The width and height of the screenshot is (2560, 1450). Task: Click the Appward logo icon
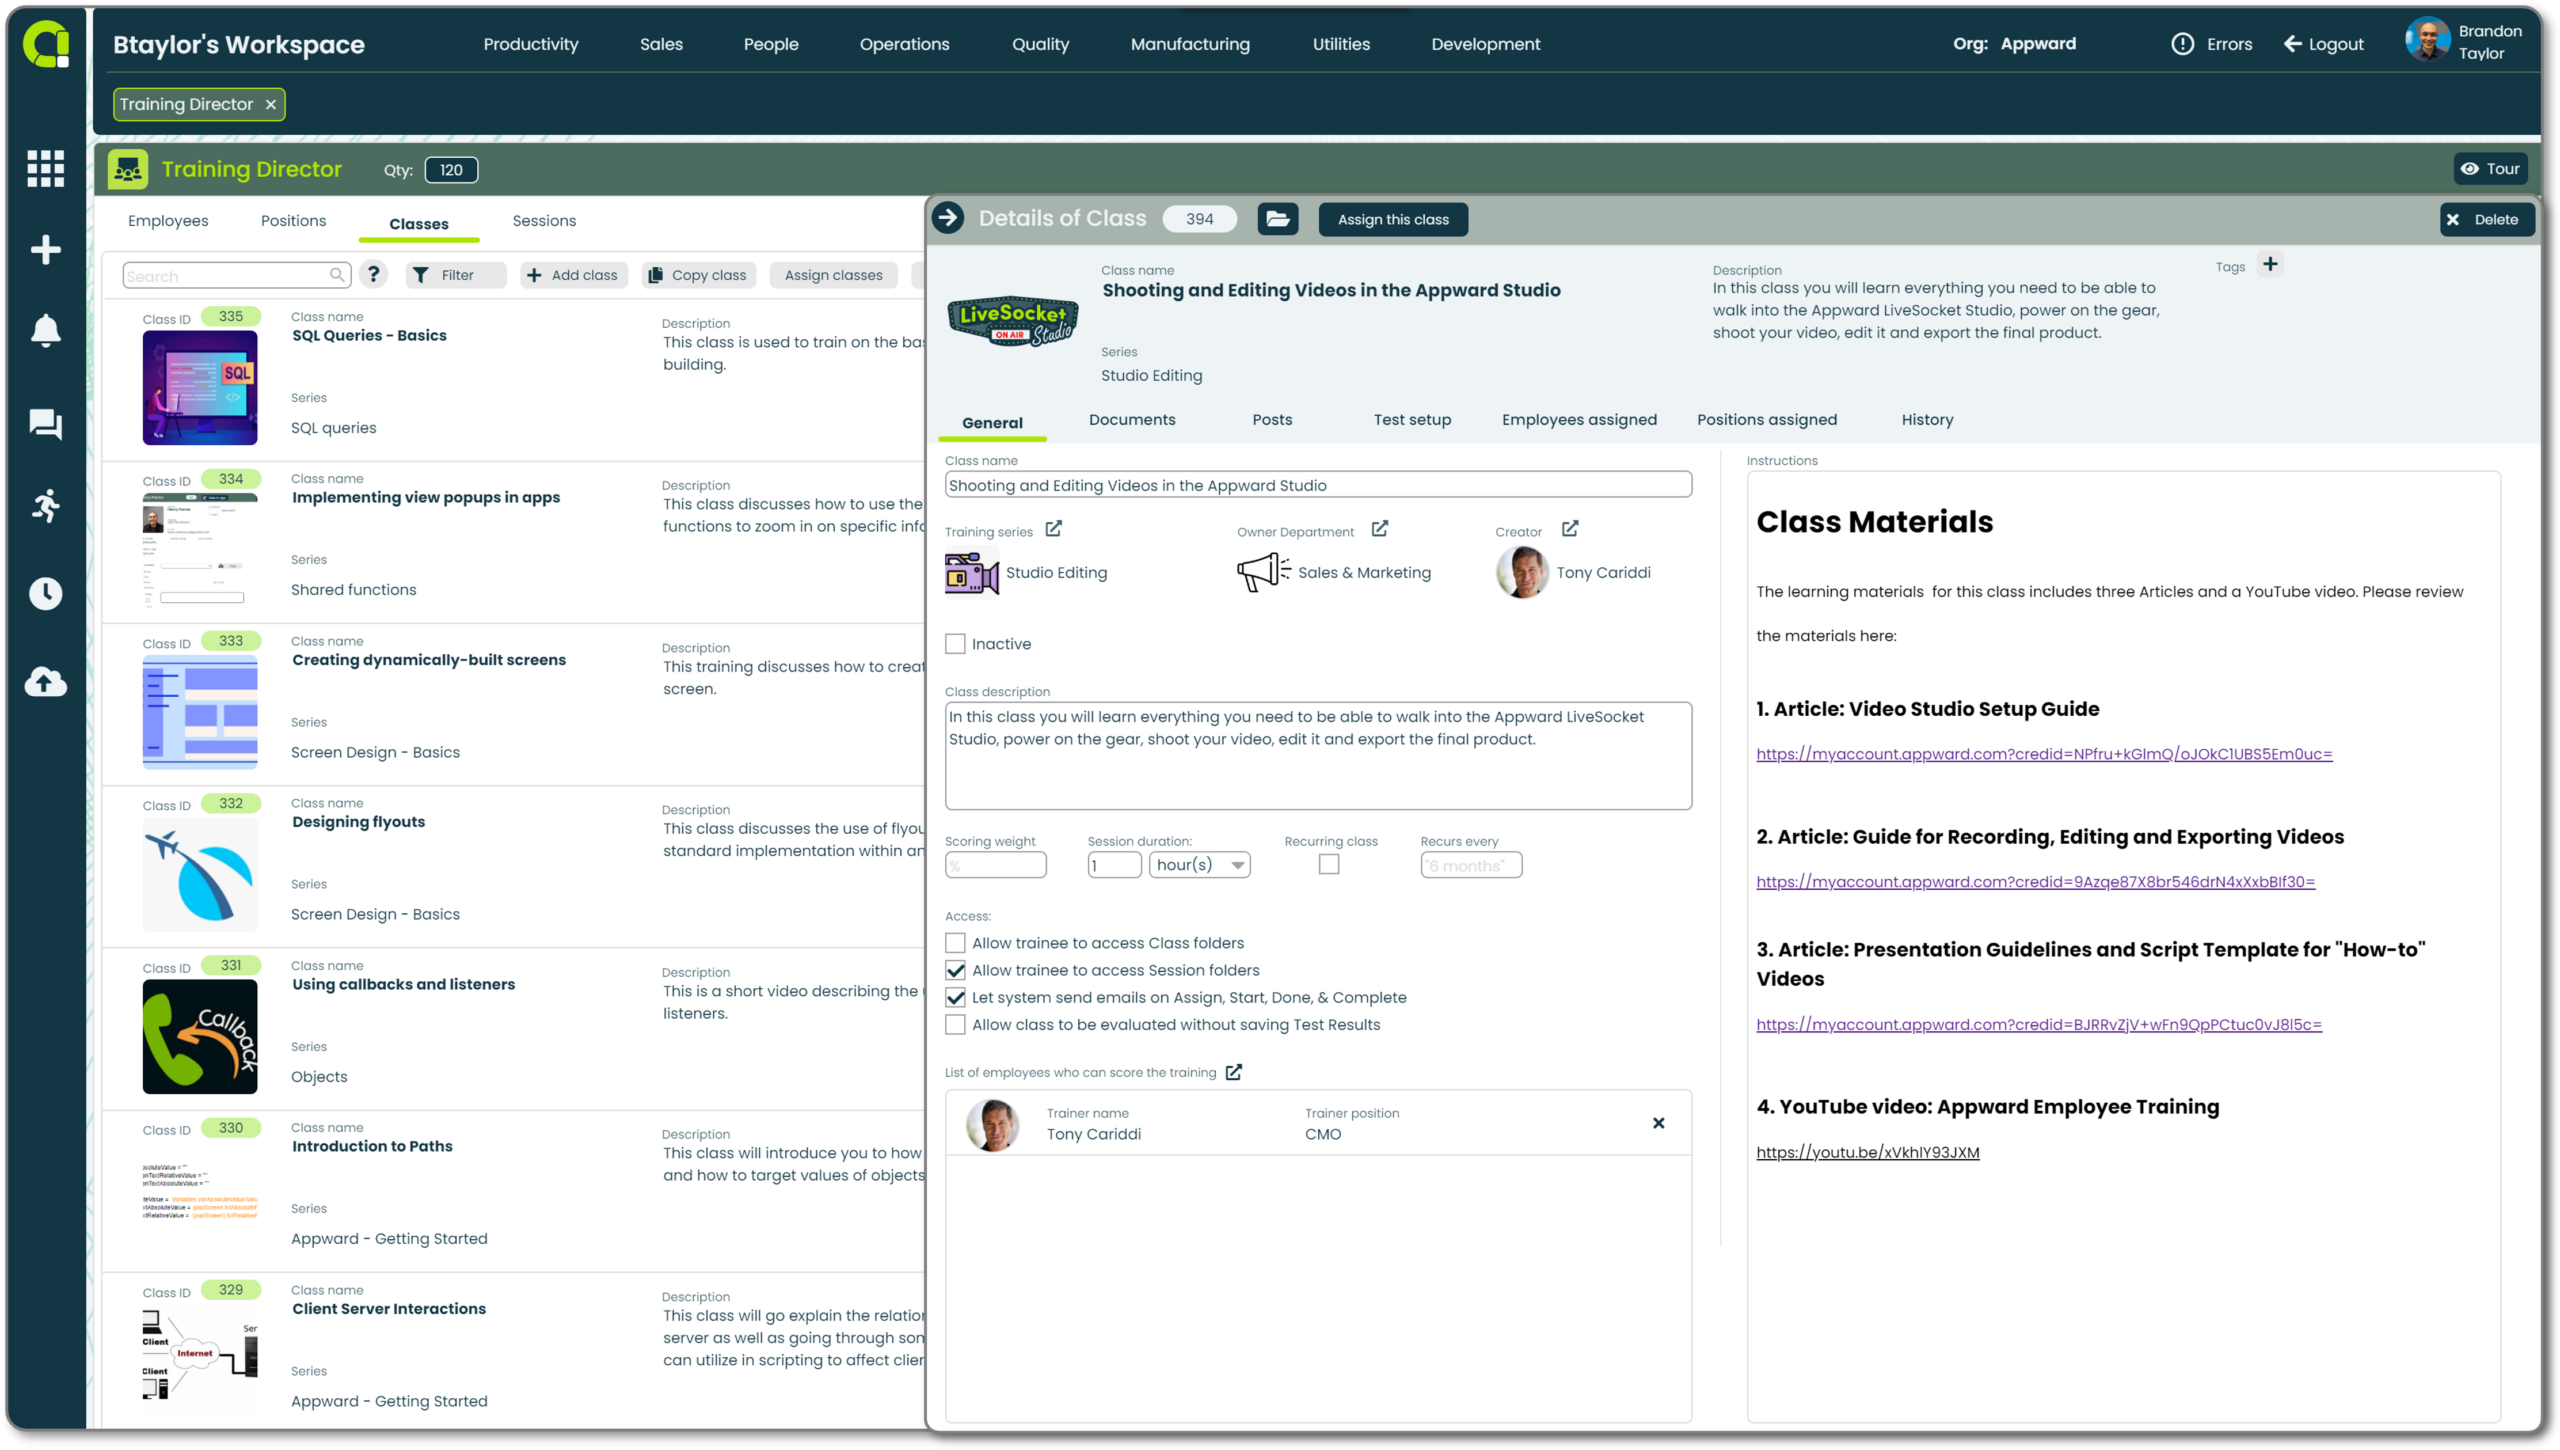point(46,44)
